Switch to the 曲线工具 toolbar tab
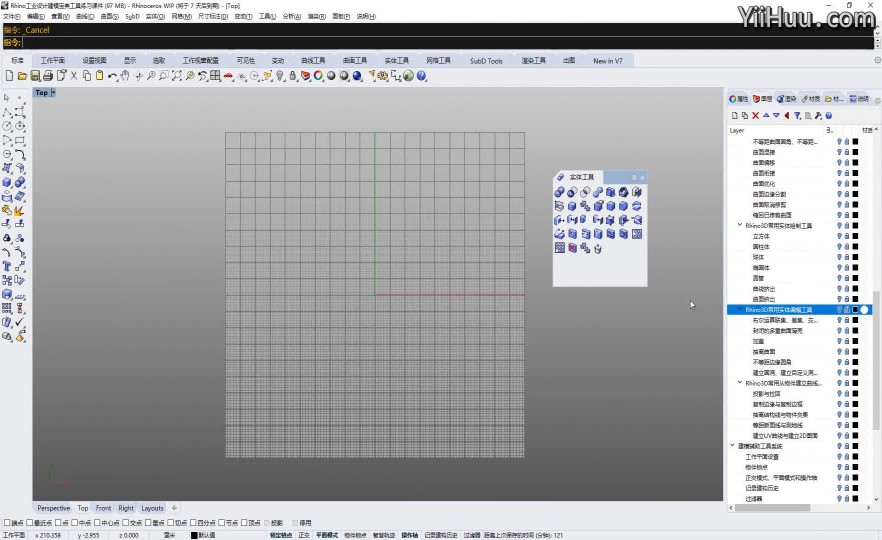This screenshot has width=882, height=540. pyautogui.click(x=313, y=60)
